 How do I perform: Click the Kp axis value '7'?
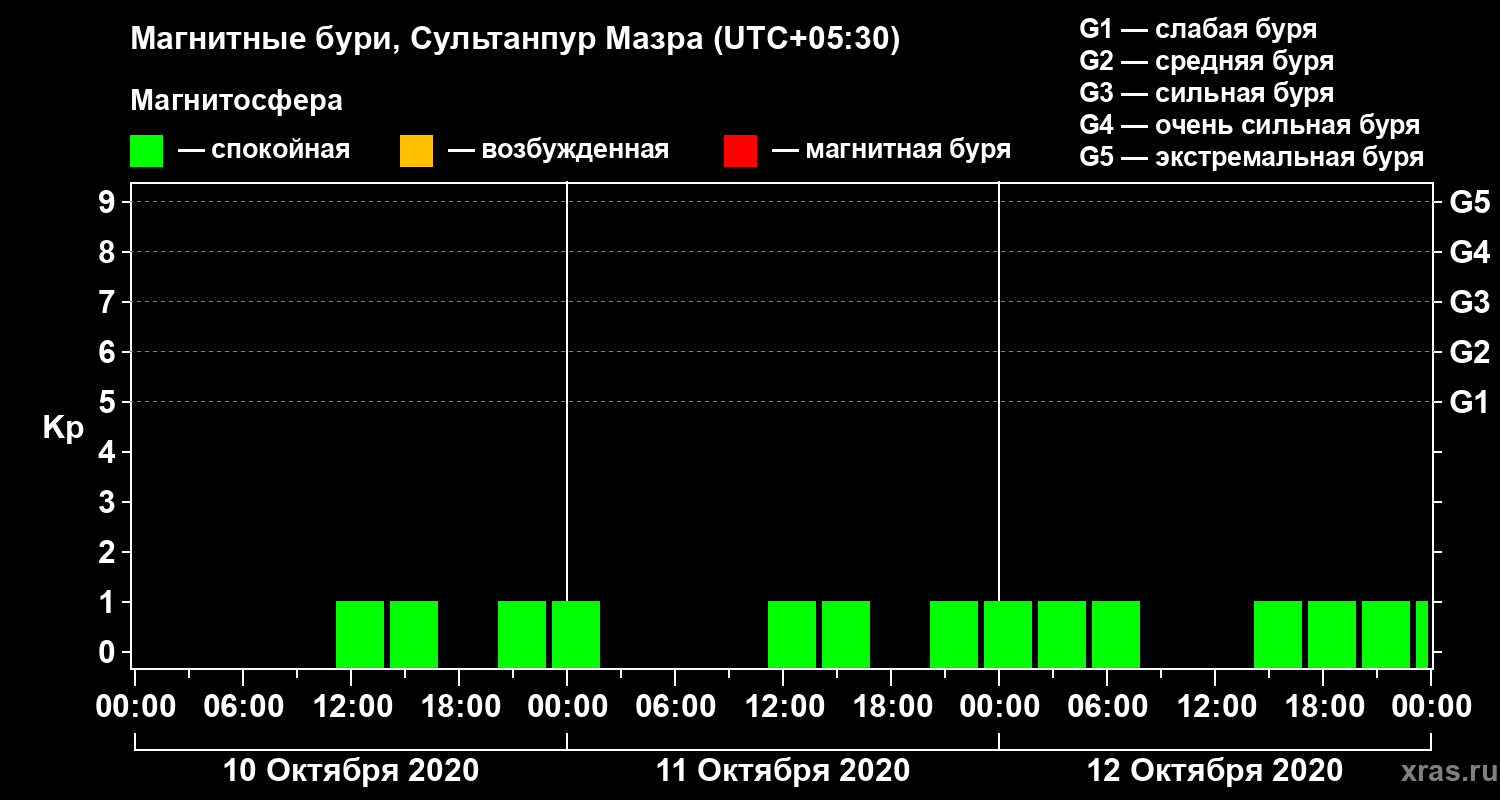pyautogui.click(x=108, y=302)
